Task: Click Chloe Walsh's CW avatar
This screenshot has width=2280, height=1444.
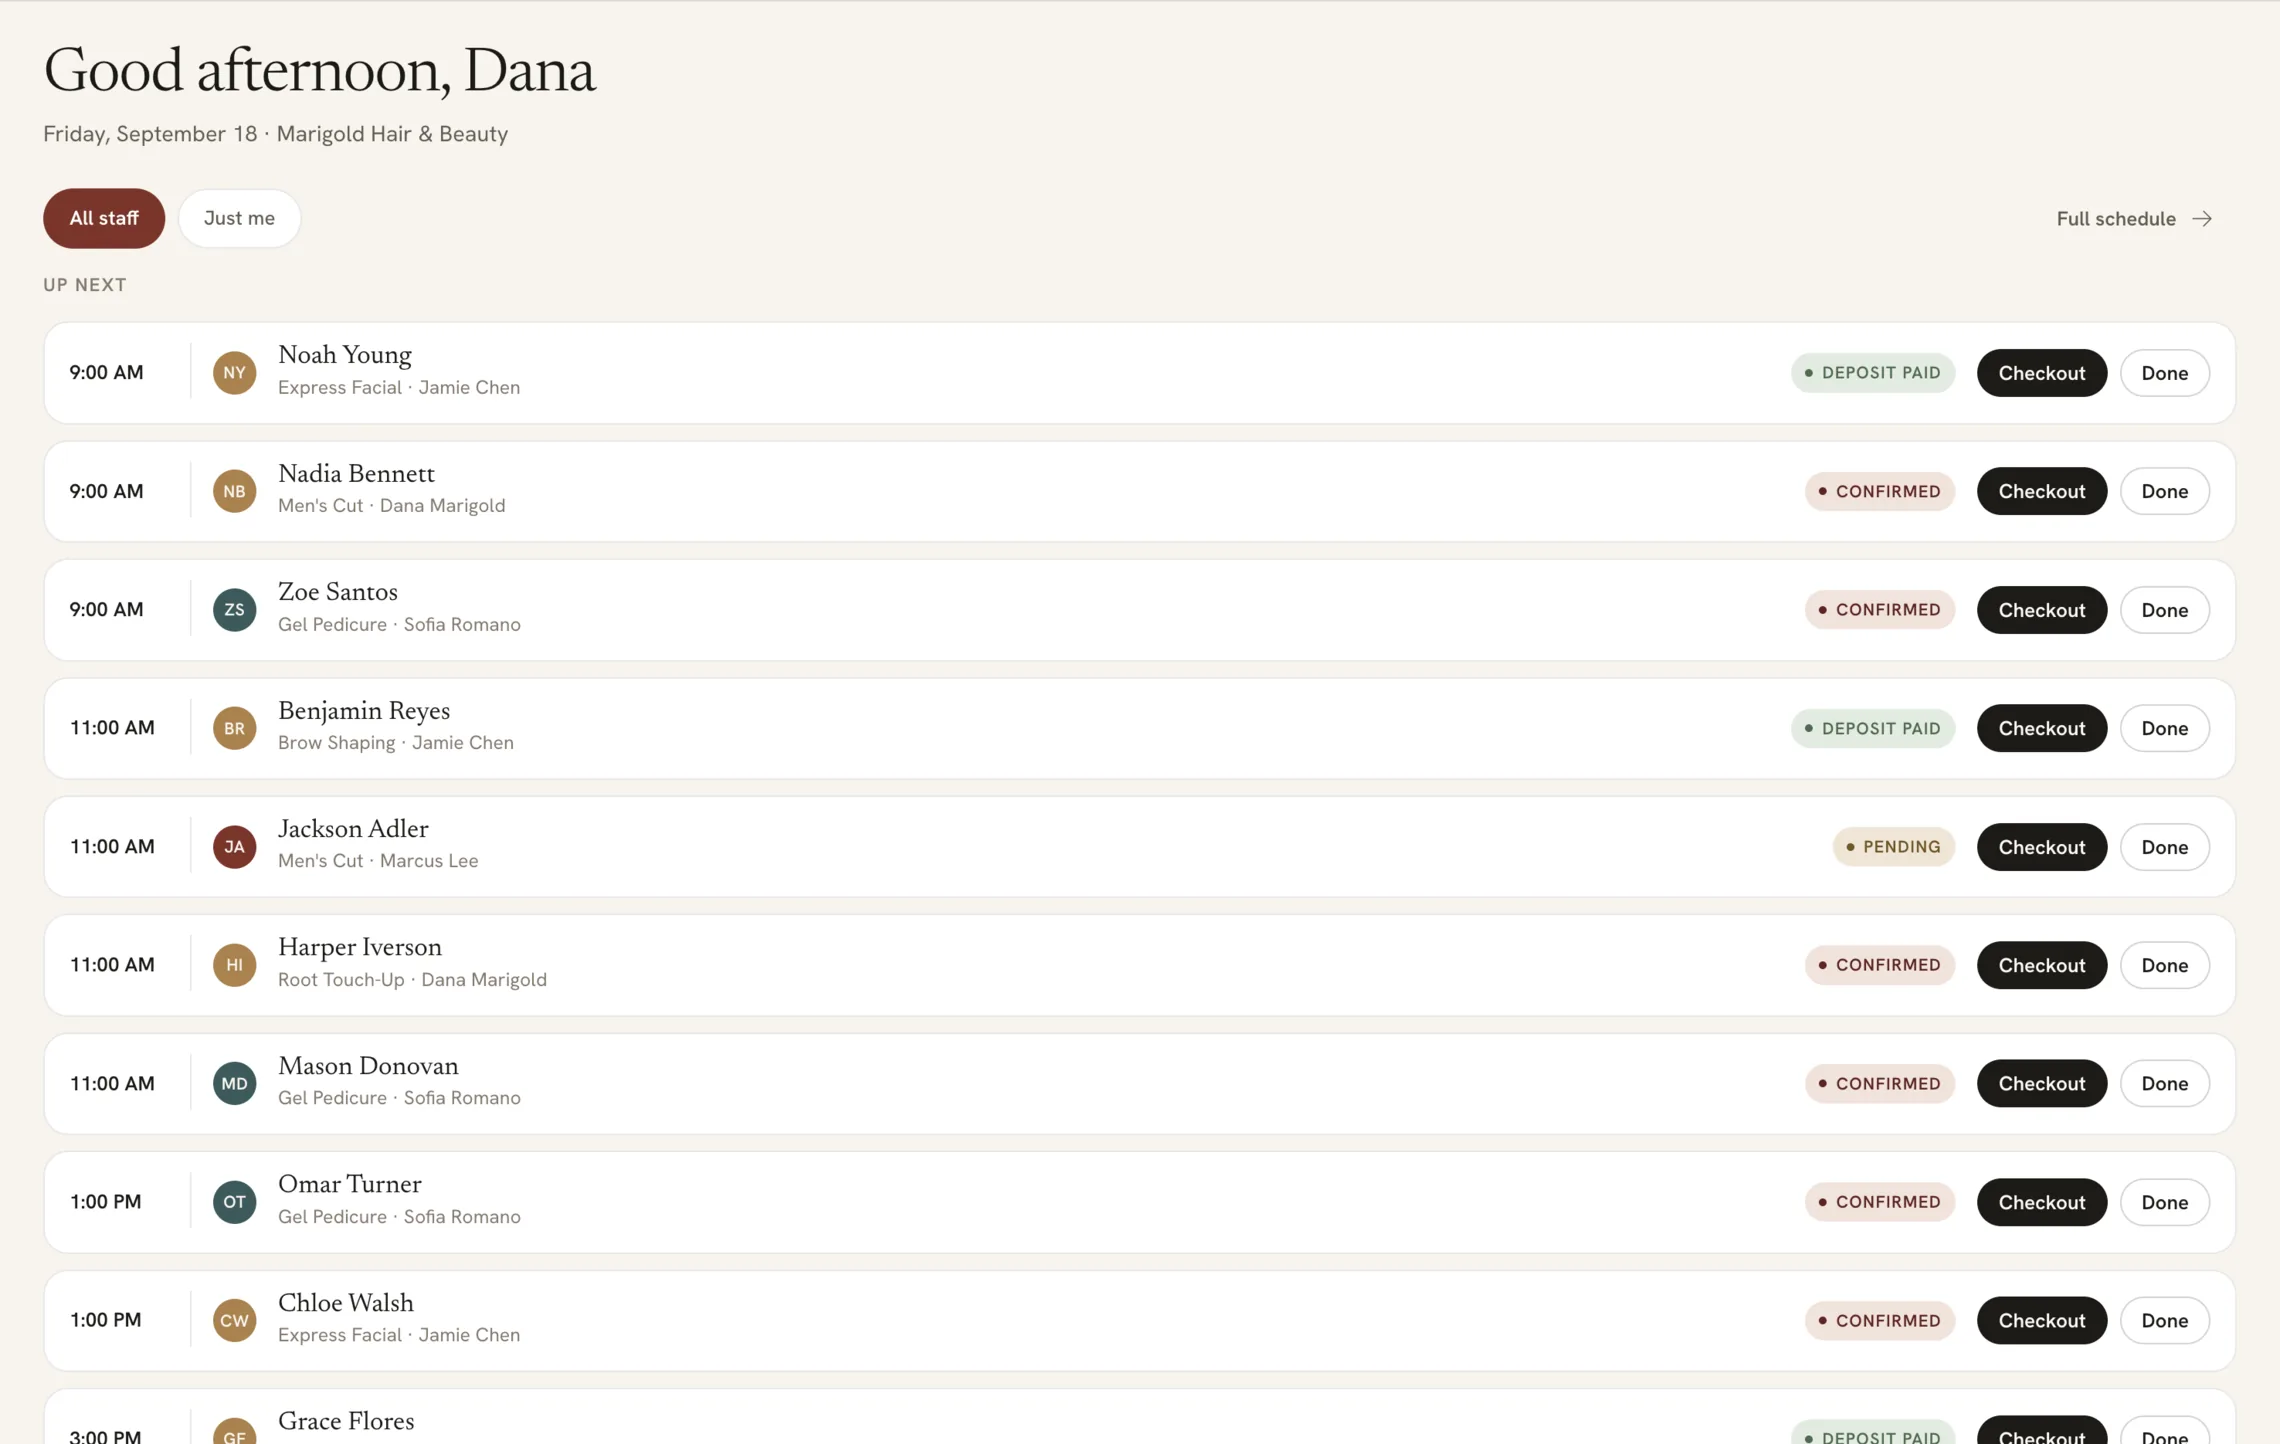Action: 234,1321
